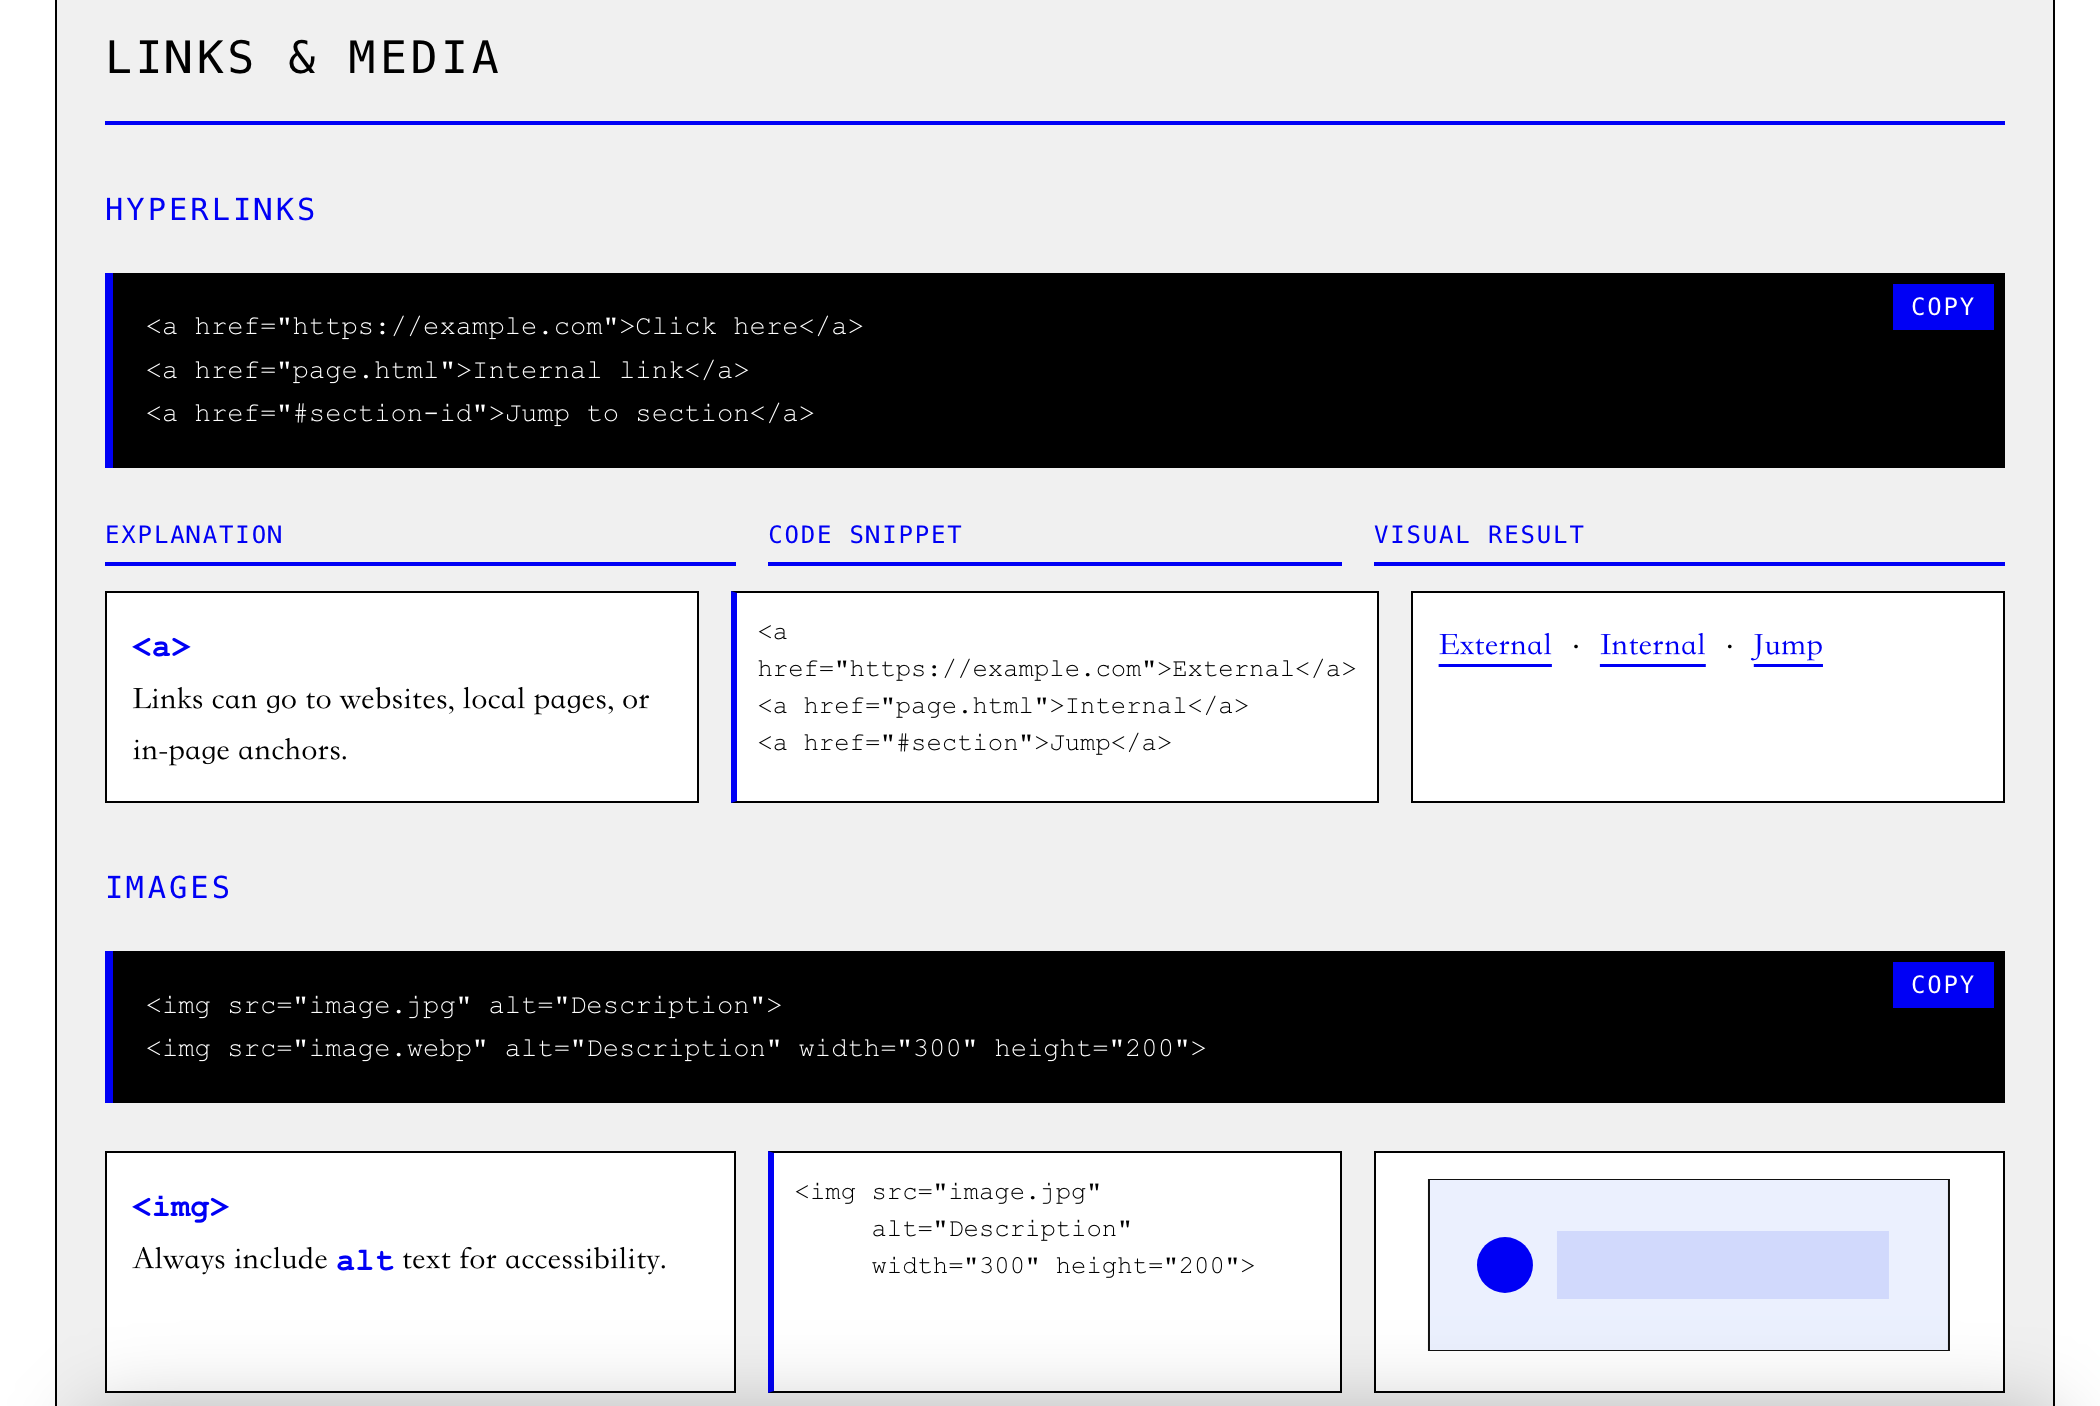The width and height of the screenshot is (2100, 1406).
Task: Open the External hyperlink
Action: 1494,645
